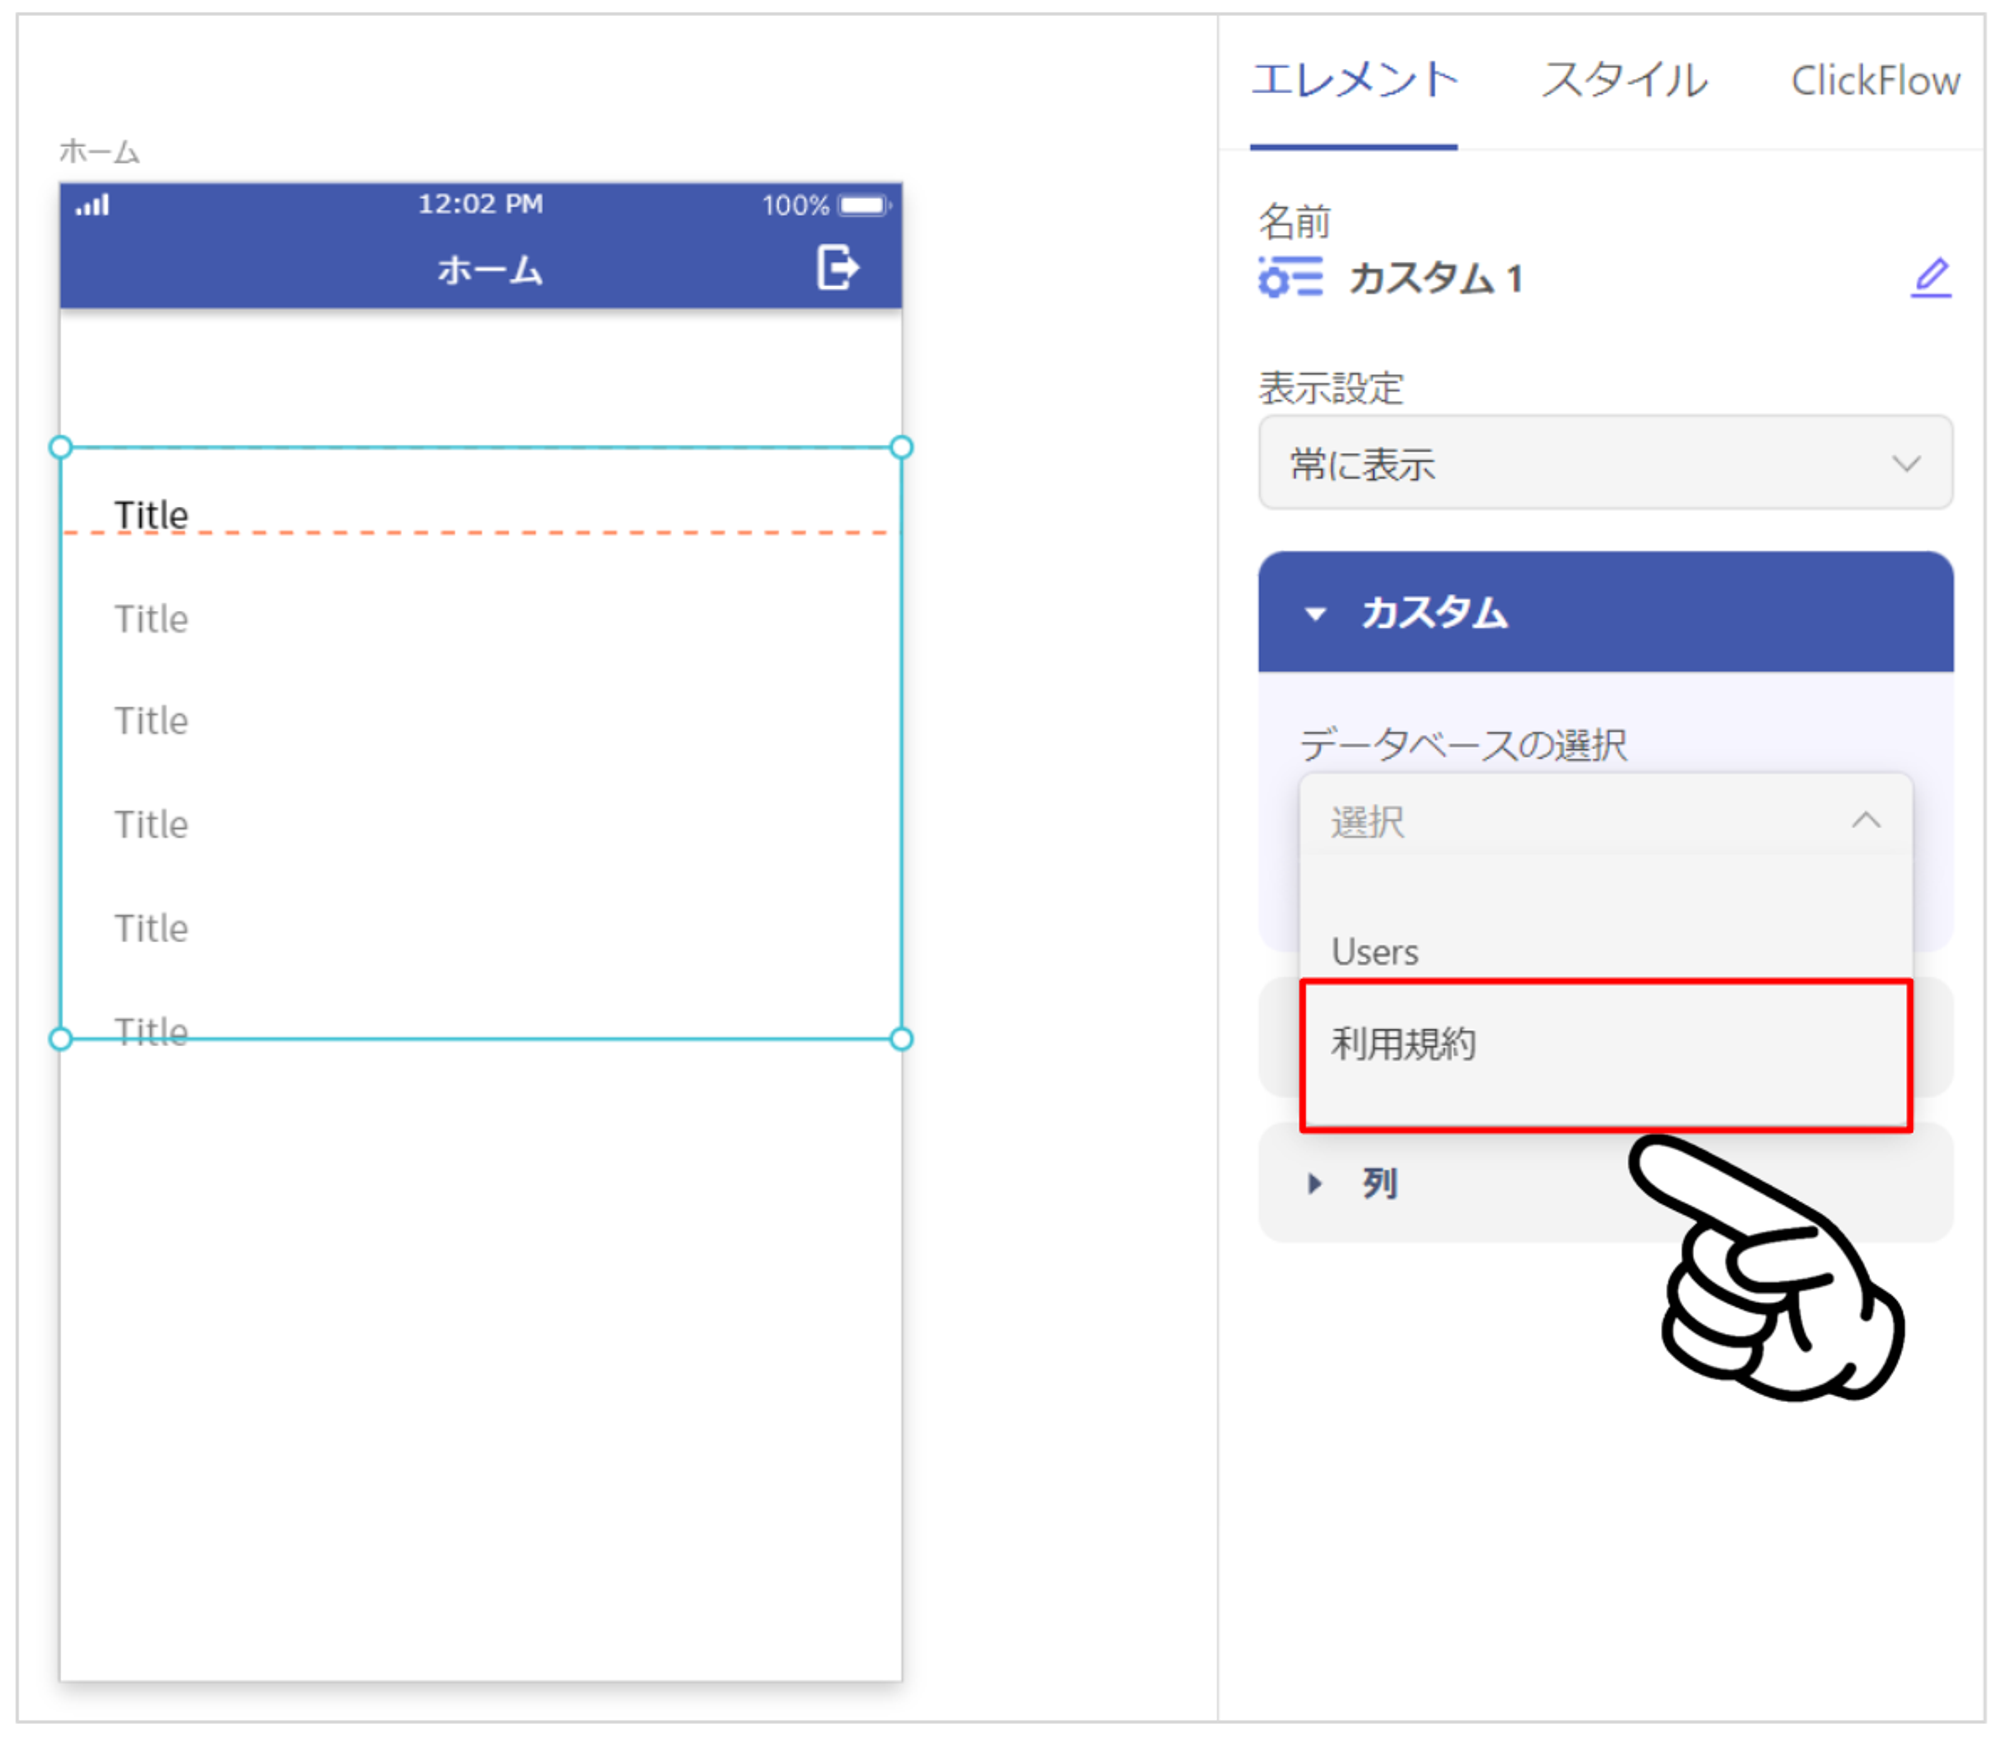Choose 利用規約 from database list
This screenshot has width=2000, height=1743.
tap(1605, 1055)
